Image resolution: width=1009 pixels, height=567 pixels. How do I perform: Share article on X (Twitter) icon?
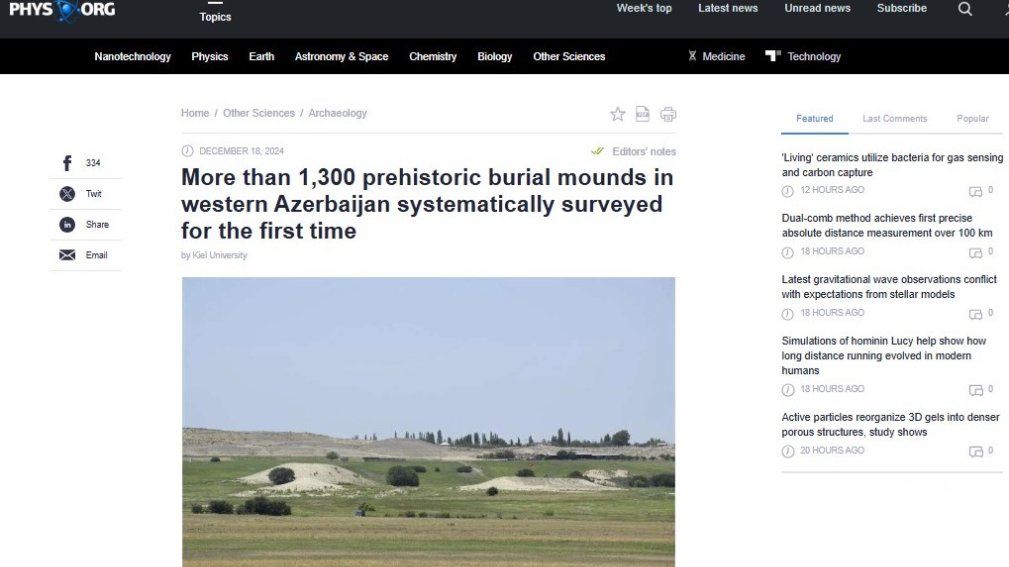tap(67, 194)
